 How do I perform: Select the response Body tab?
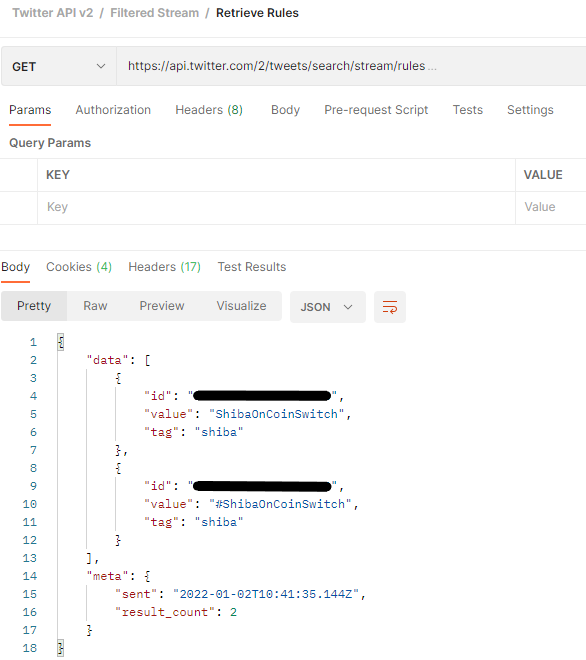pyautogui.click(x=16, y=267)
